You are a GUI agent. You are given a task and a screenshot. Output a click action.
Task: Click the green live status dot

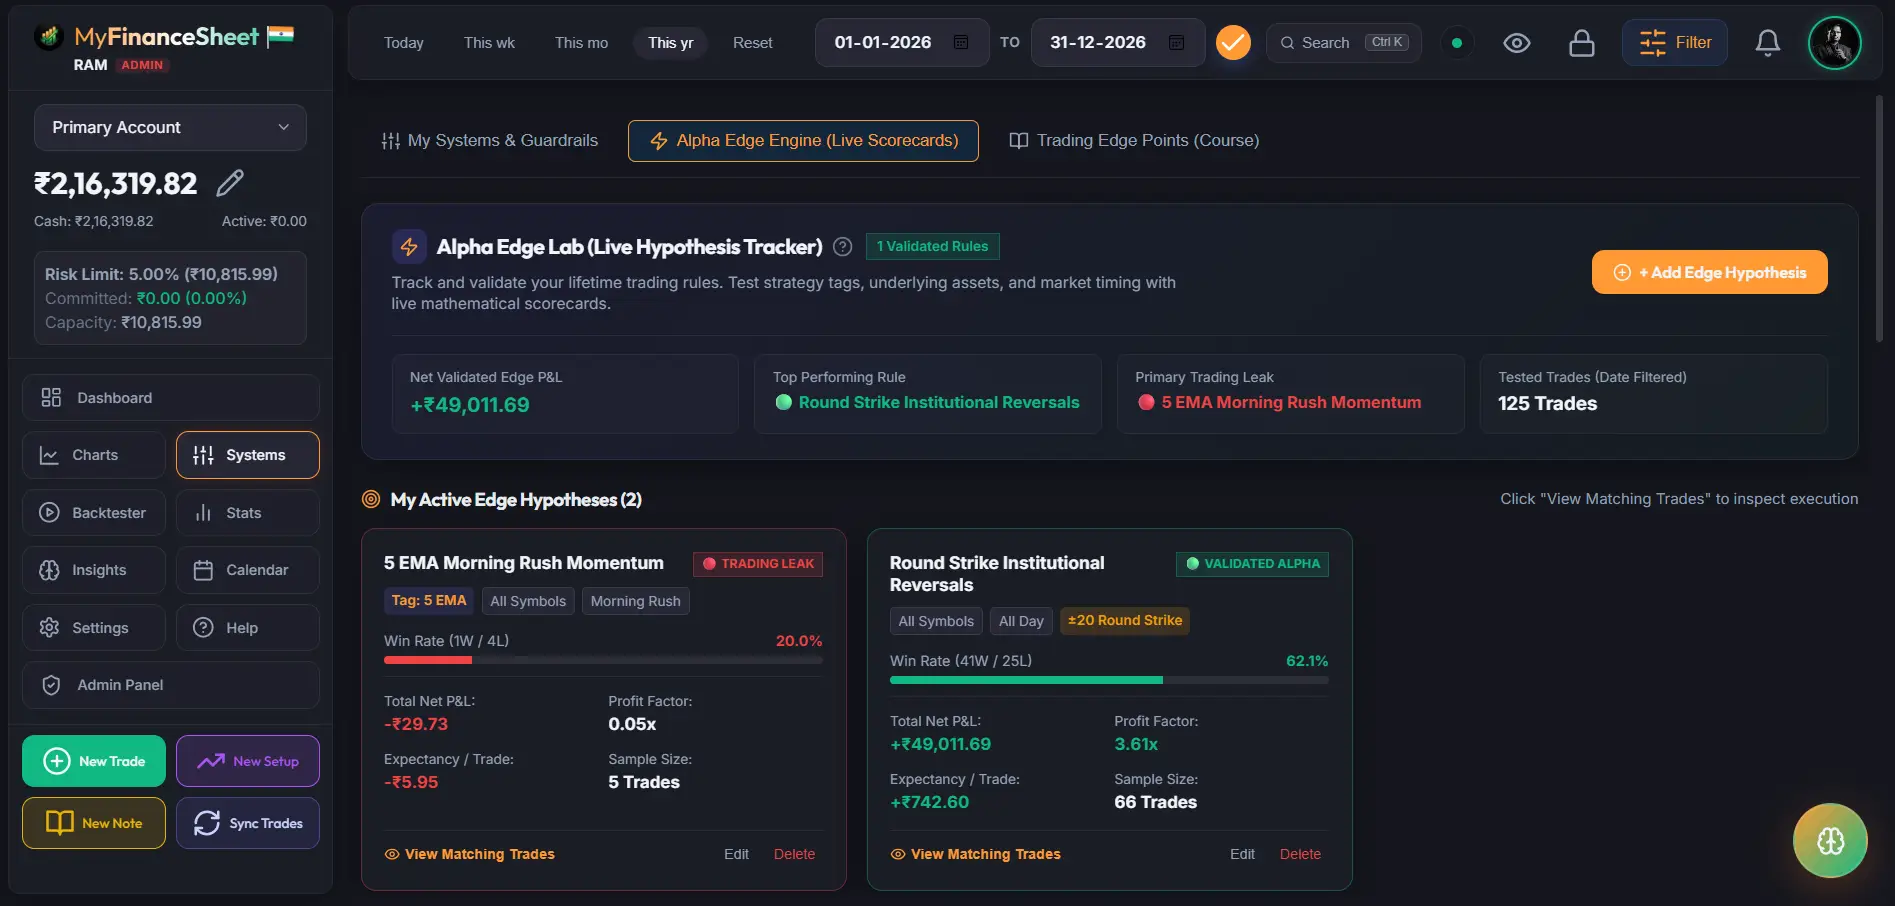[x=1457, y=43]
